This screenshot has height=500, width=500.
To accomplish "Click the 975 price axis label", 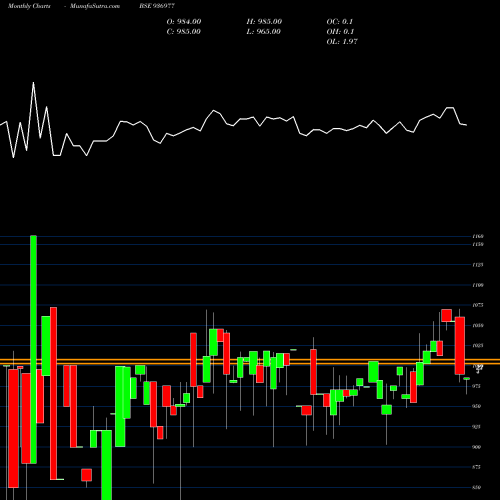I will [x=477, y=386].
